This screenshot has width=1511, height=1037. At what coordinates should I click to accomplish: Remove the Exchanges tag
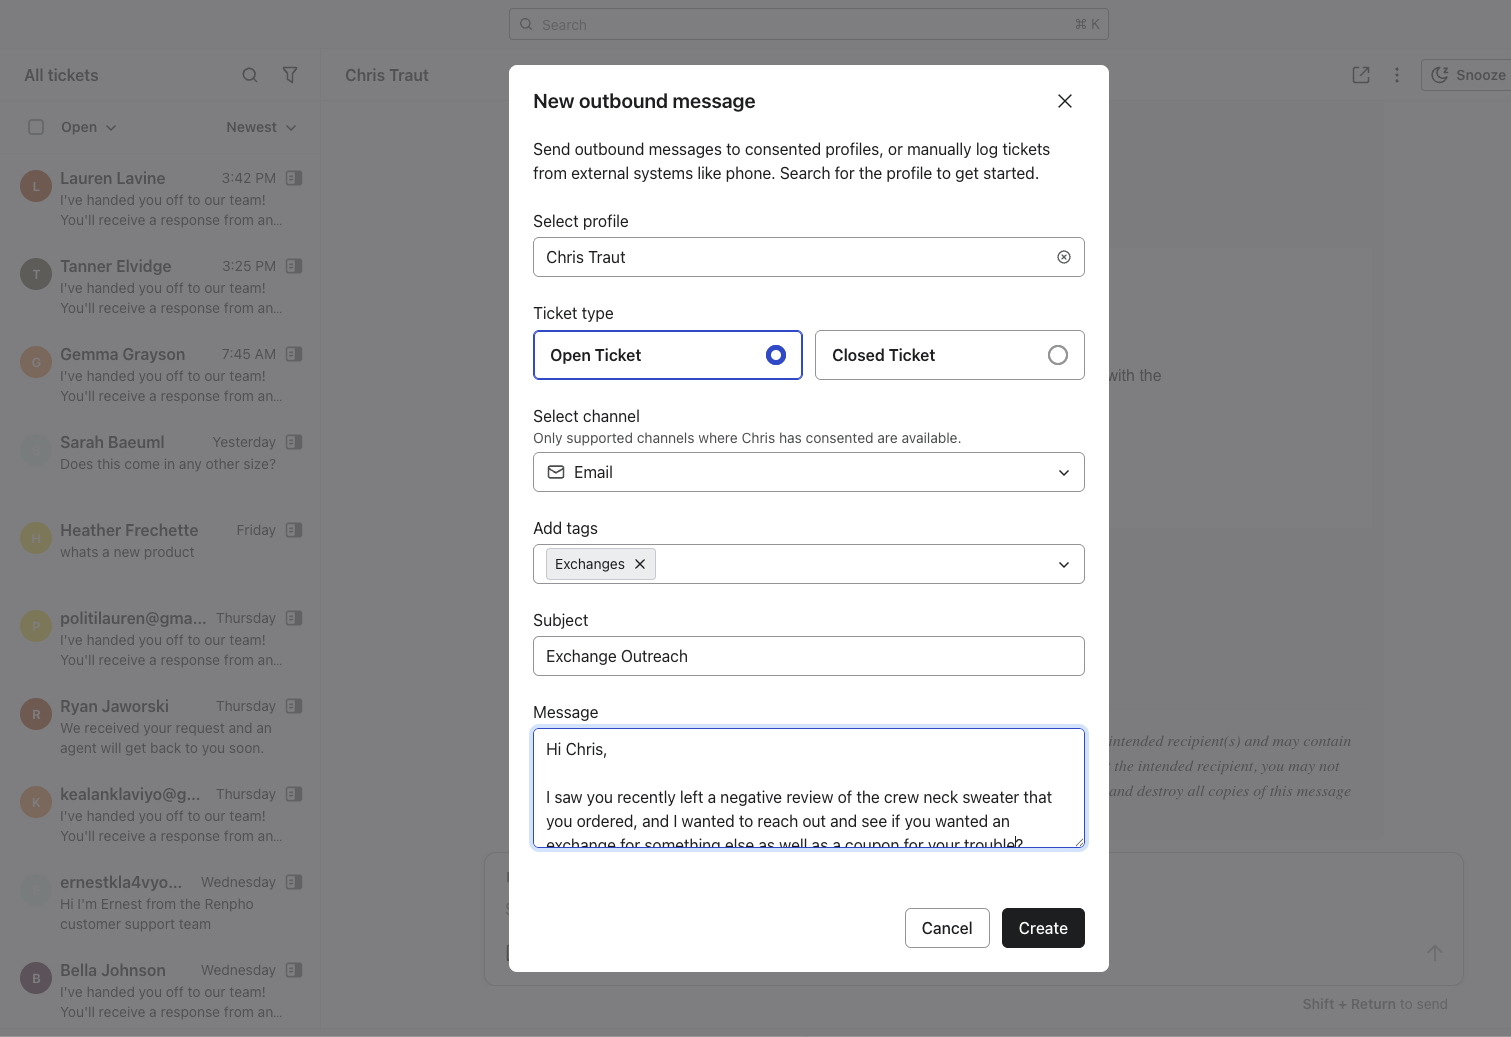[x=640, y=564]
